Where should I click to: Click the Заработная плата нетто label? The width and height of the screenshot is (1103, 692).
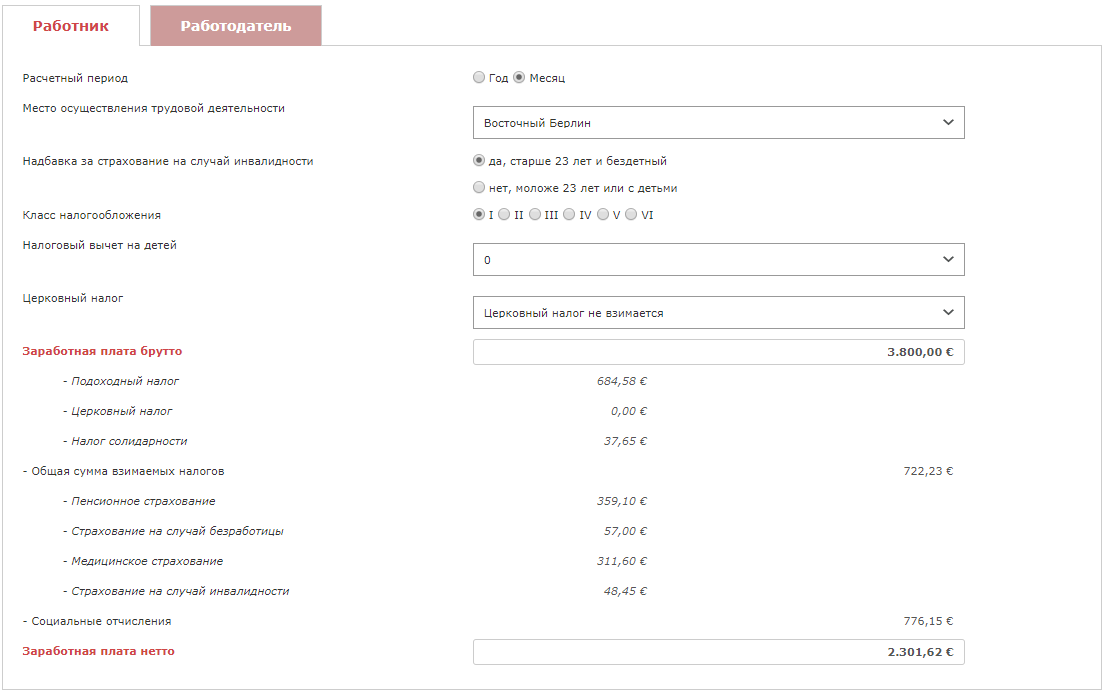pos(98,651)
